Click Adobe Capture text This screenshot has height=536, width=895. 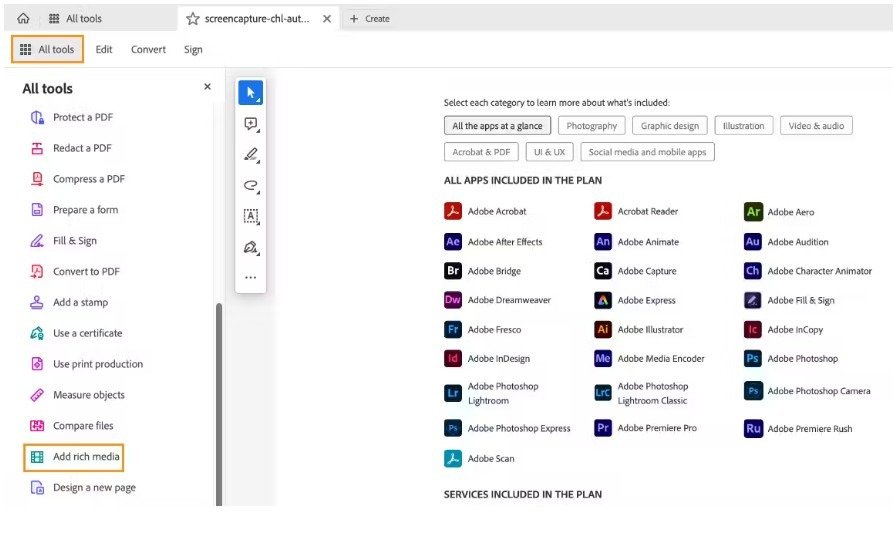(x=647, y=271)
